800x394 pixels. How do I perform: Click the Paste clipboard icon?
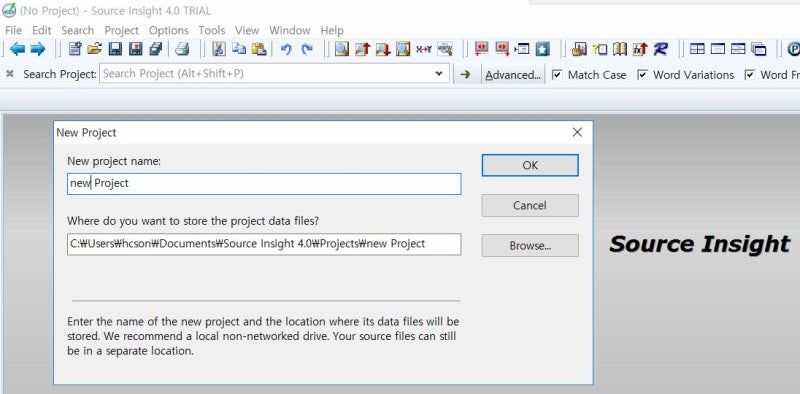pos(259,49)
